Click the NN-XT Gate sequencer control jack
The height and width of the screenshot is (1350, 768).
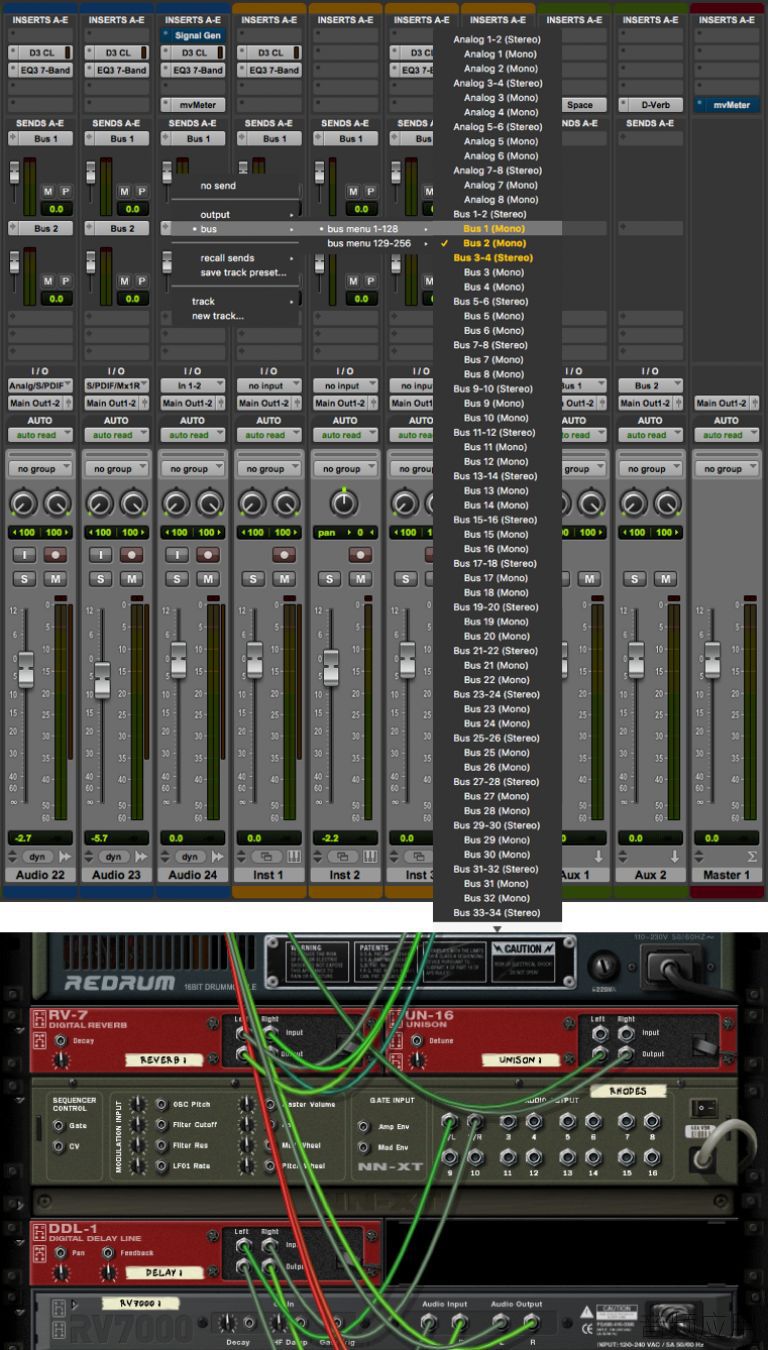point(56,1125)
